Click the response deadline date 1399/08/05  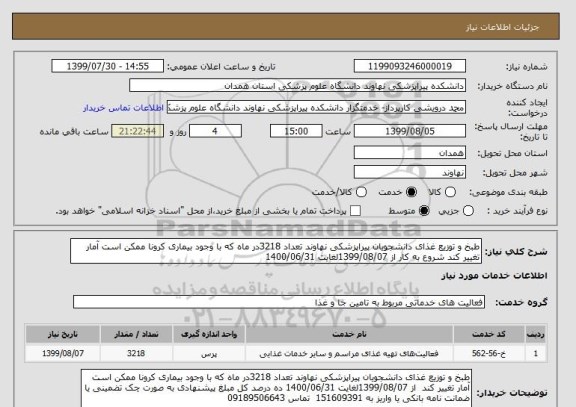[x=410, y=131]
